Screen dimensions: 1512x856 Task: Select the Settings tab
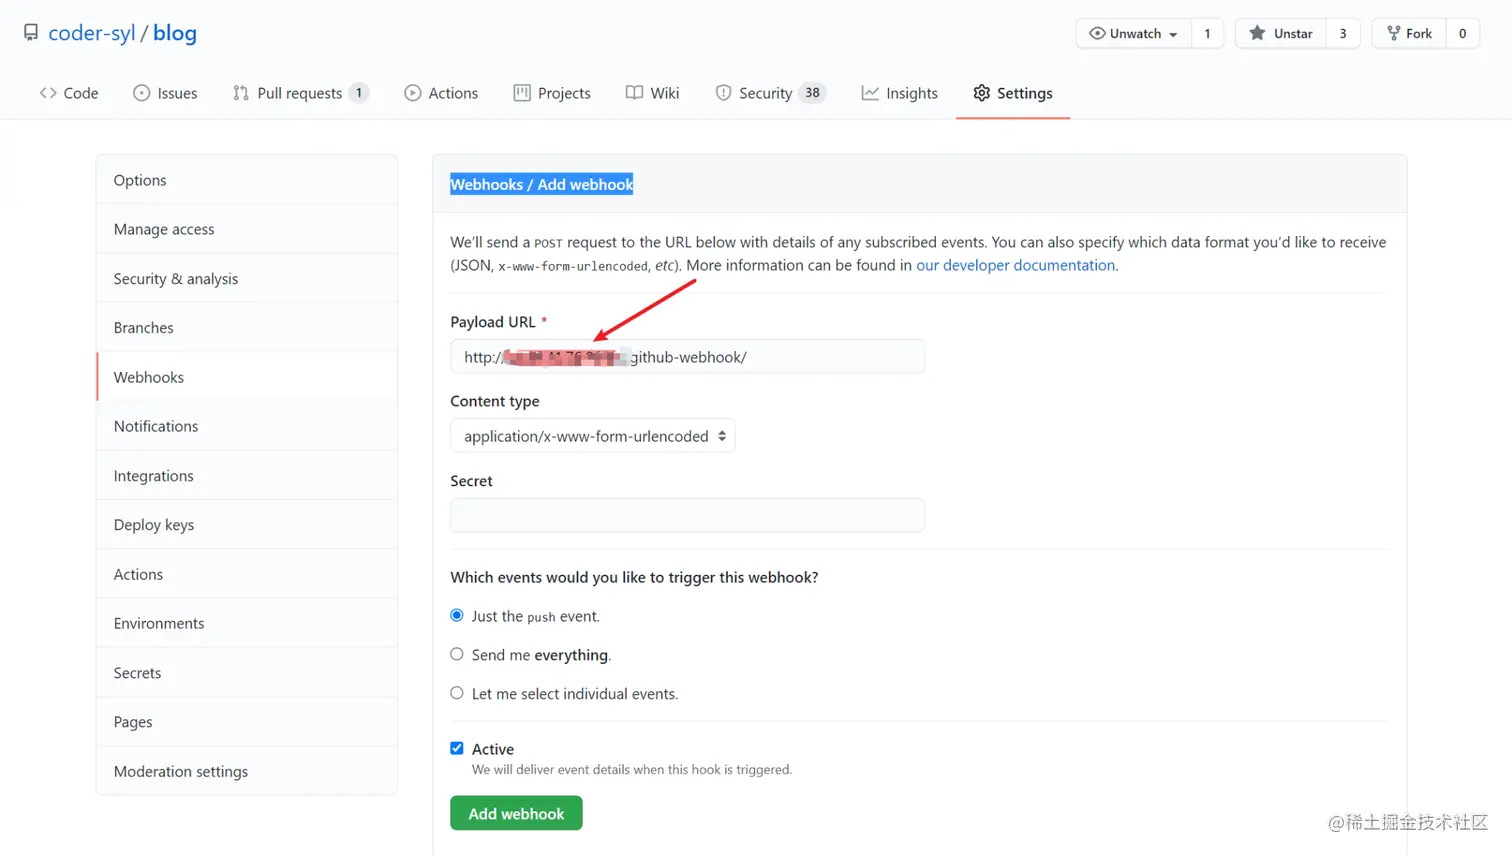(x=1013, y=93)
